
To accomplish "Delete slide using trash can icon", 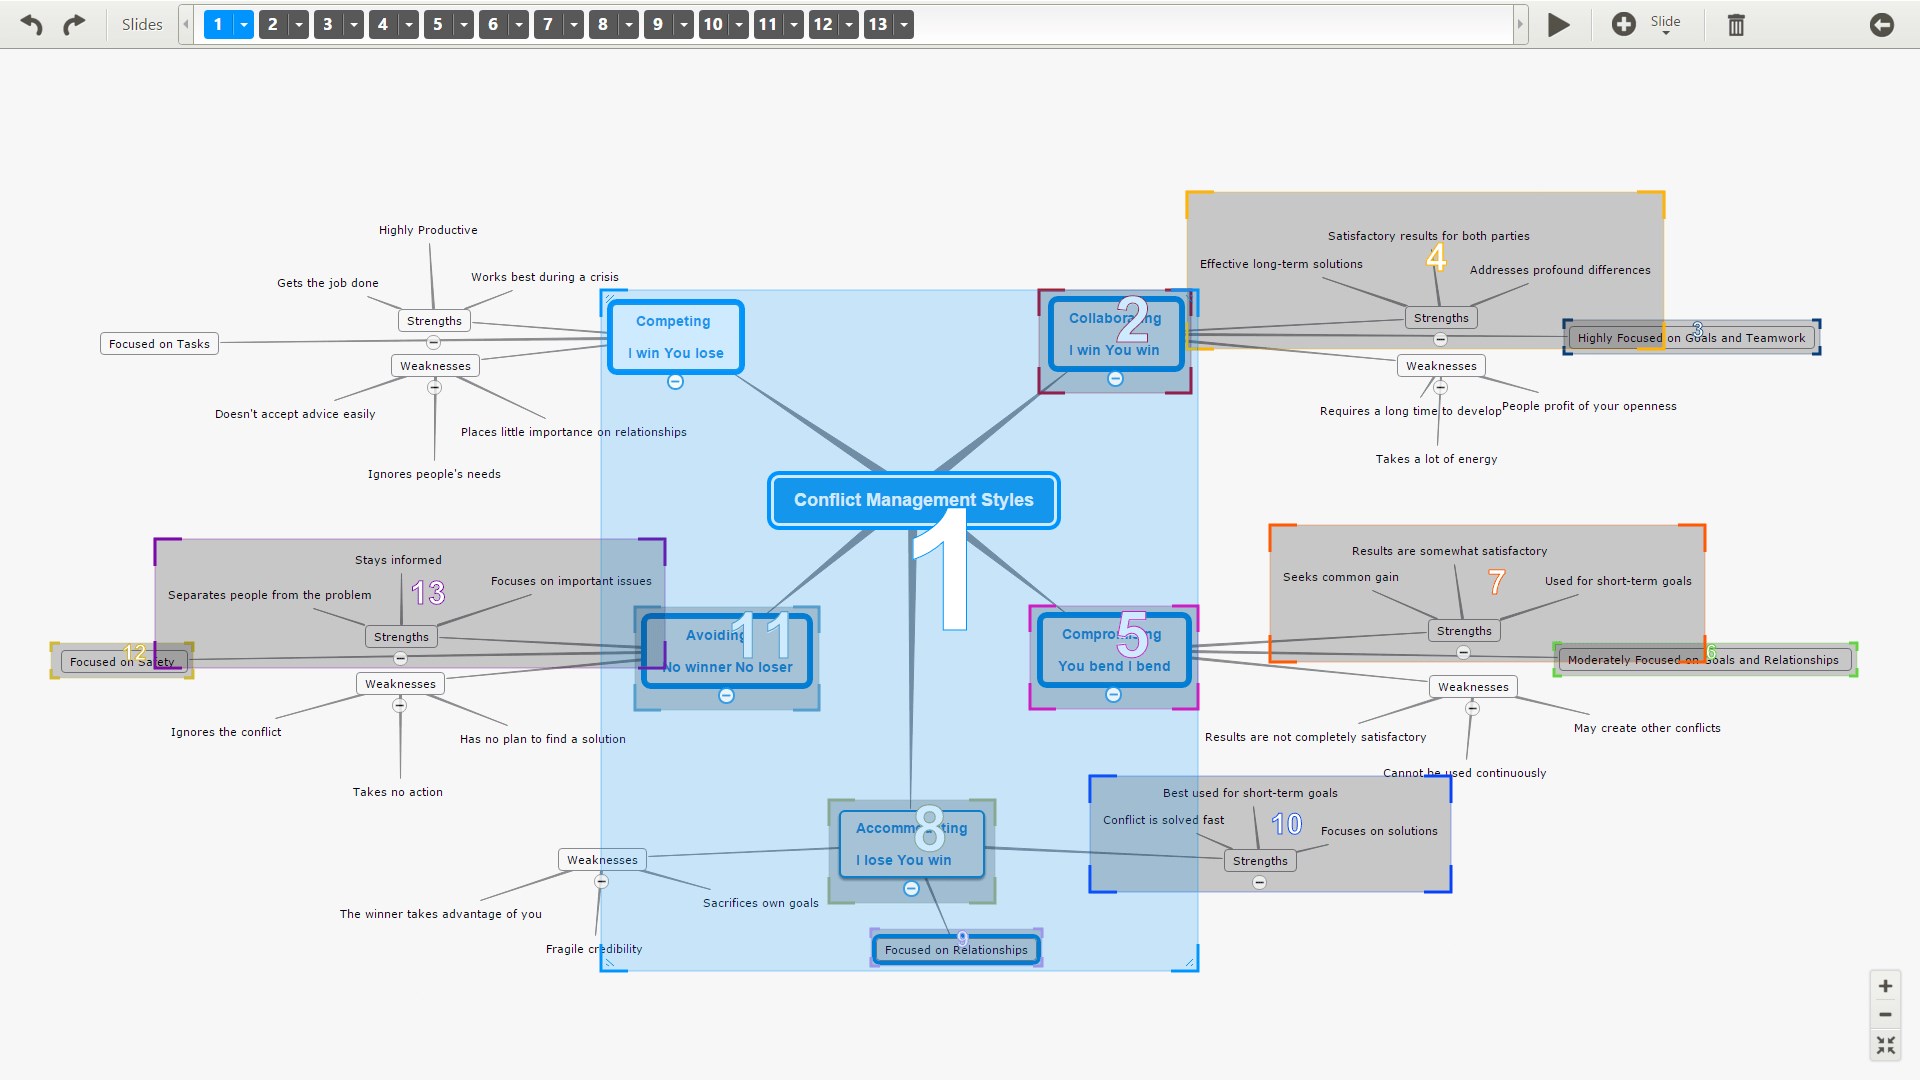I will [1736, 24].
